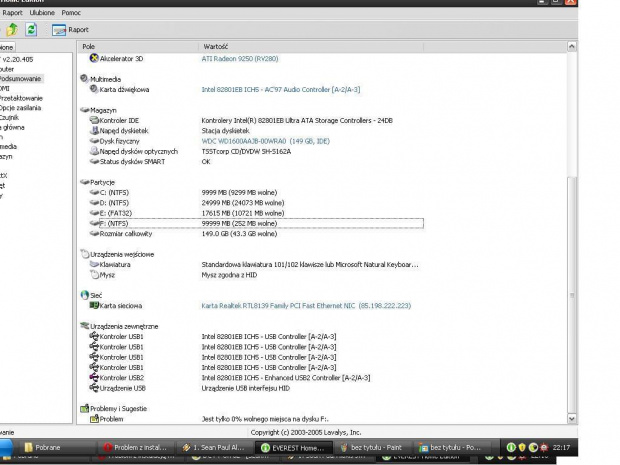
Task: Click the Refresh toolbar icon
Action: [31, 30]
